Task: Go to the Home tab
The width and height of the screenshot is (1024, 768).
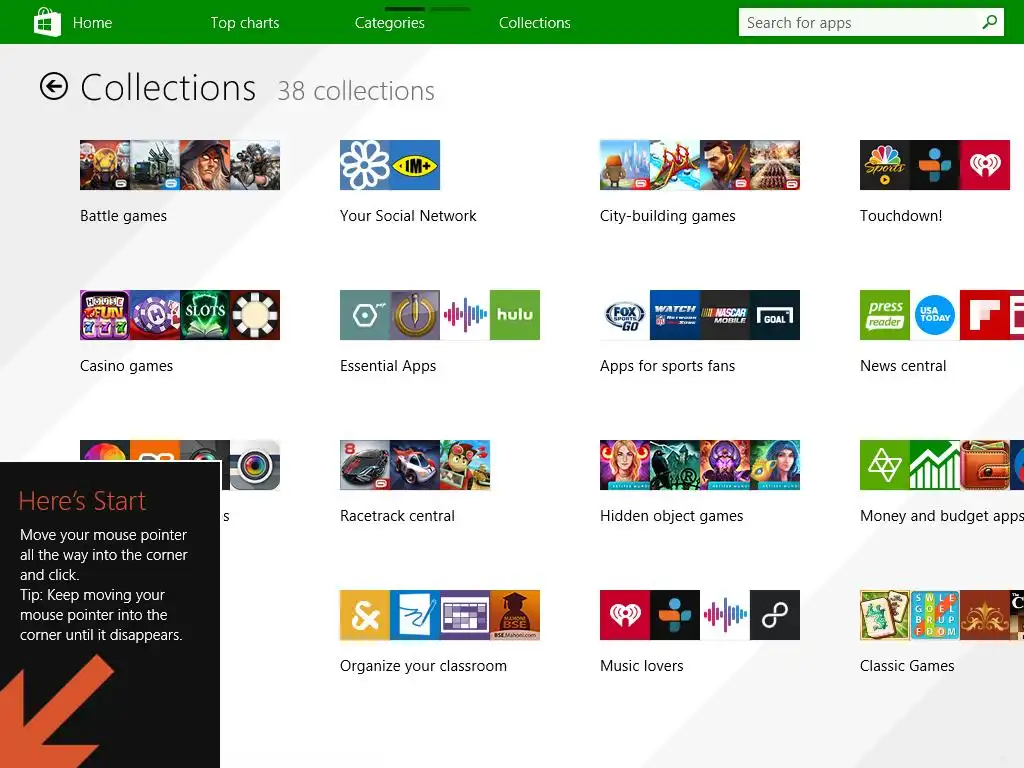Action: (x=92, y=23)
